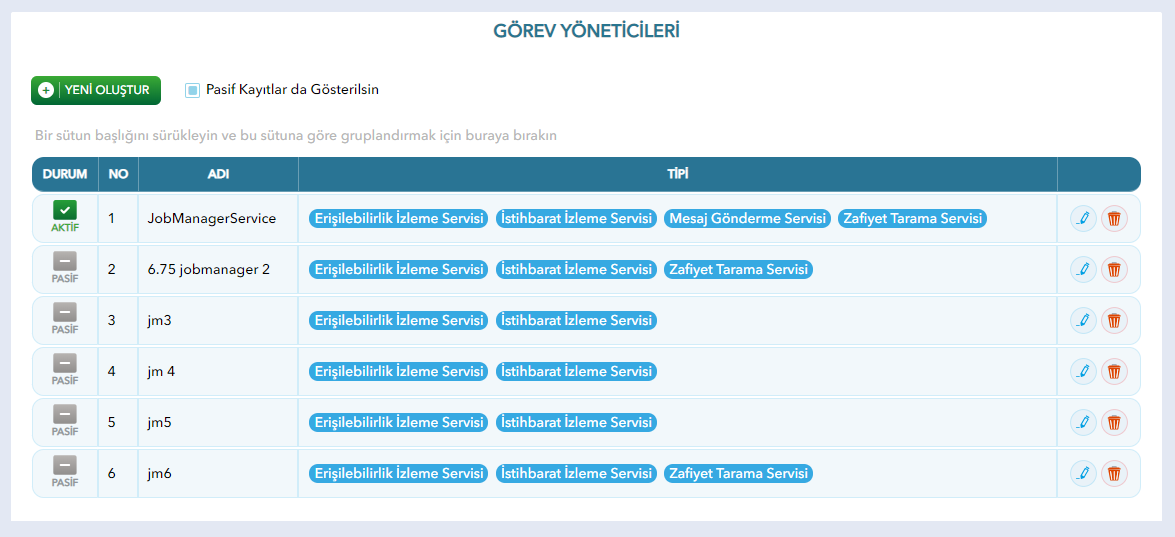This screenshot has height=537, width=1175.
Task: Click the number 1 cell of JobManagerService
Action: click(118, 219)
